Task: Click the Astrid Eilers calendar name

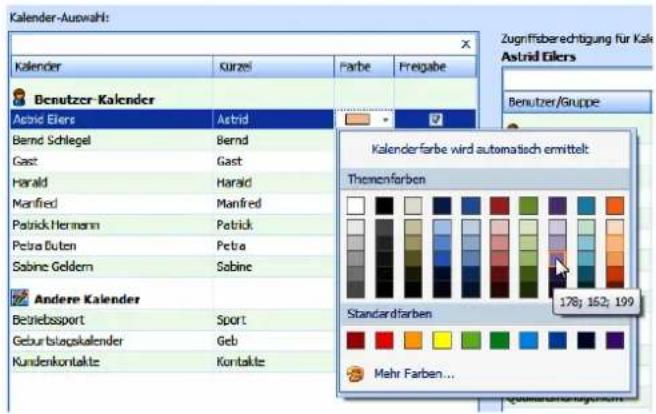Action: (x=44, y=120)
